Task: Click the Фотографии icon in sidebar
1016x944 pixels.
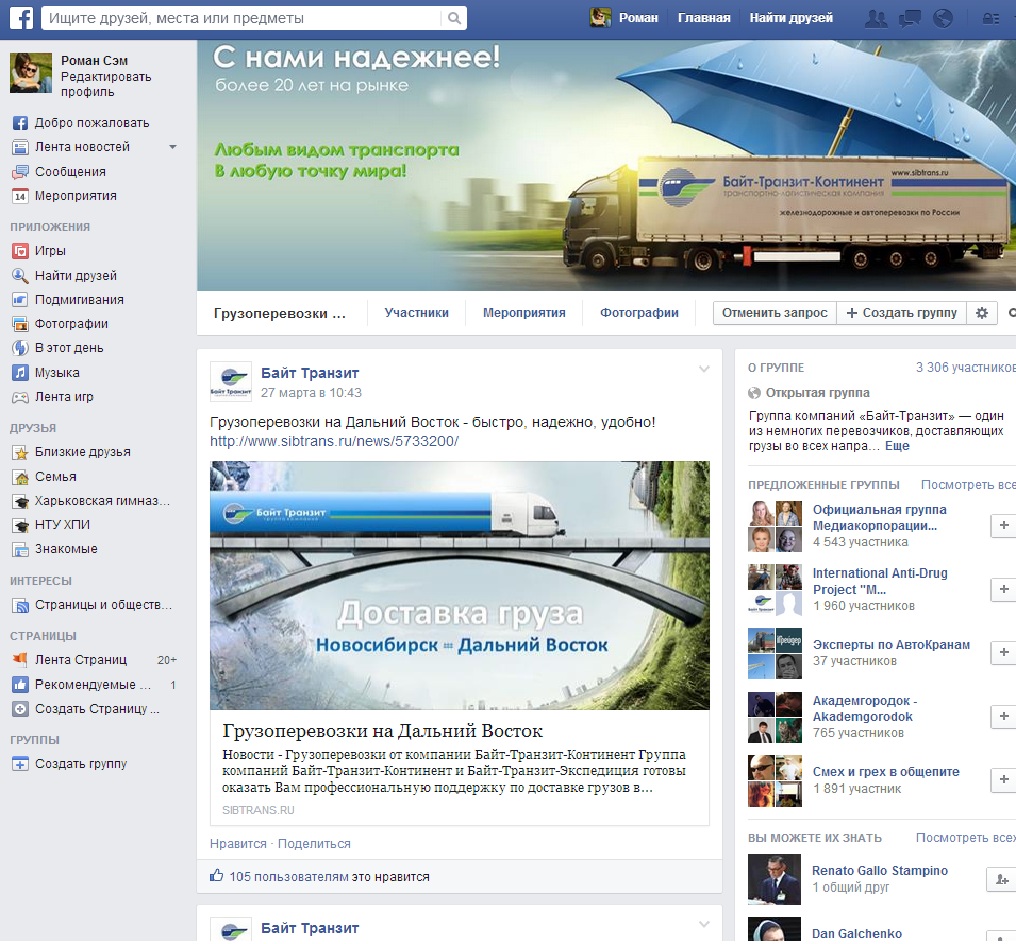Action: tap(21, 324)
